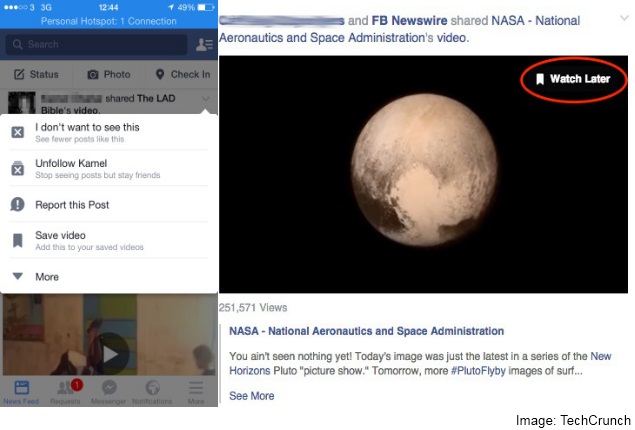The height and width of the screenshot is (430, 635).
Task: Open the Notifications globe tab
Action: click(x=152, y=392)
